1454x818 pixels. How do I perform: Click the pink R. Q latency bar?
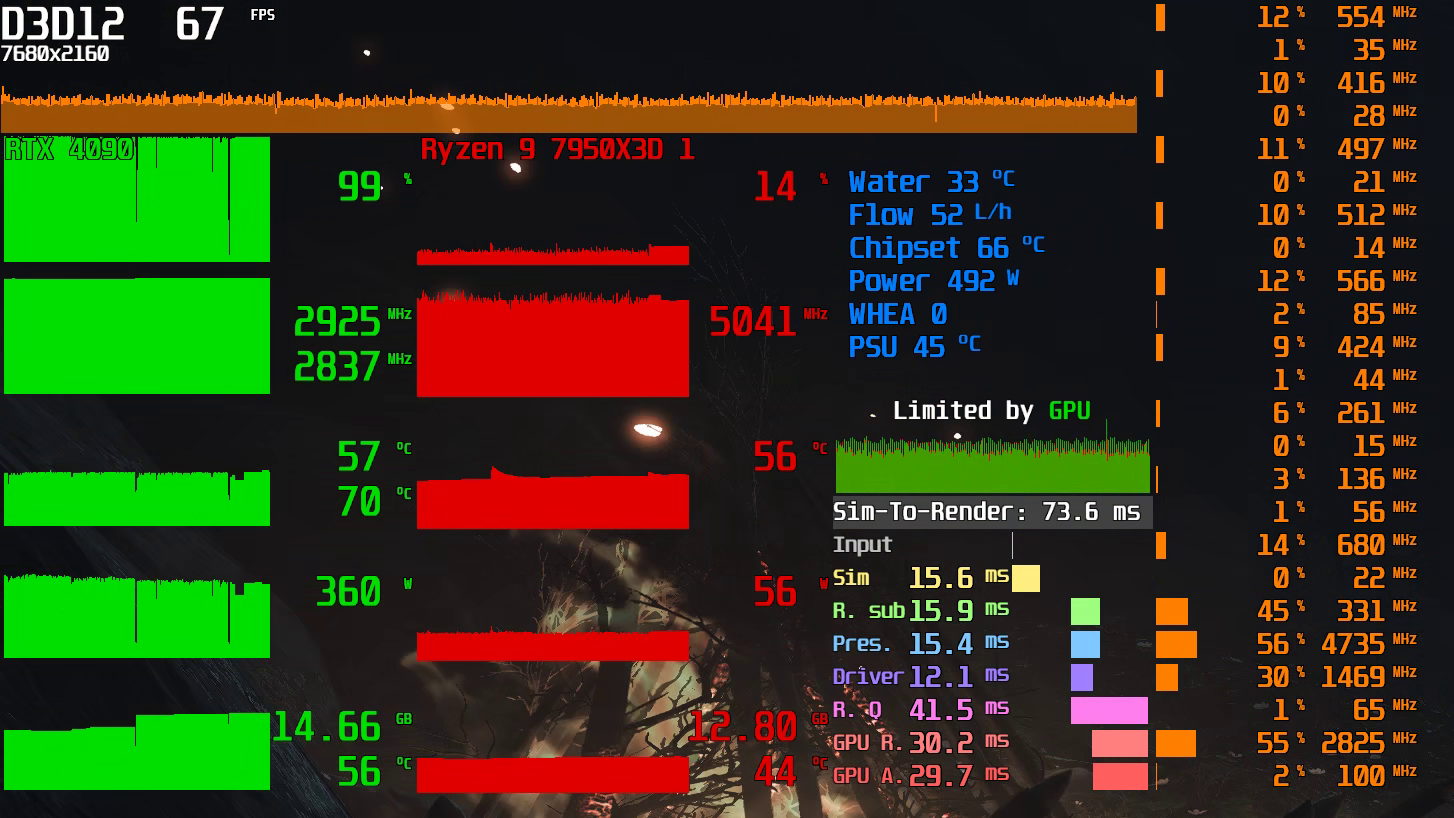(1109, 710)
